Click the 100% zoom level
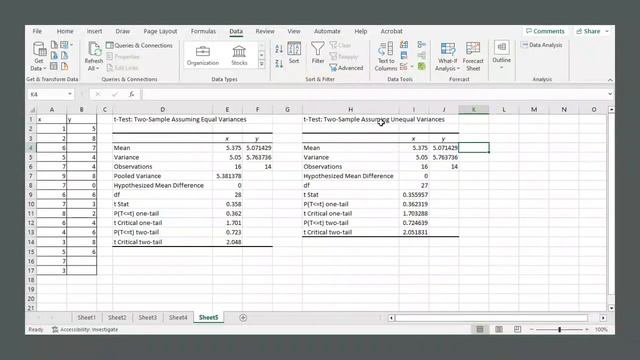This screenshot has width=640, height=360. pos(601,329)
